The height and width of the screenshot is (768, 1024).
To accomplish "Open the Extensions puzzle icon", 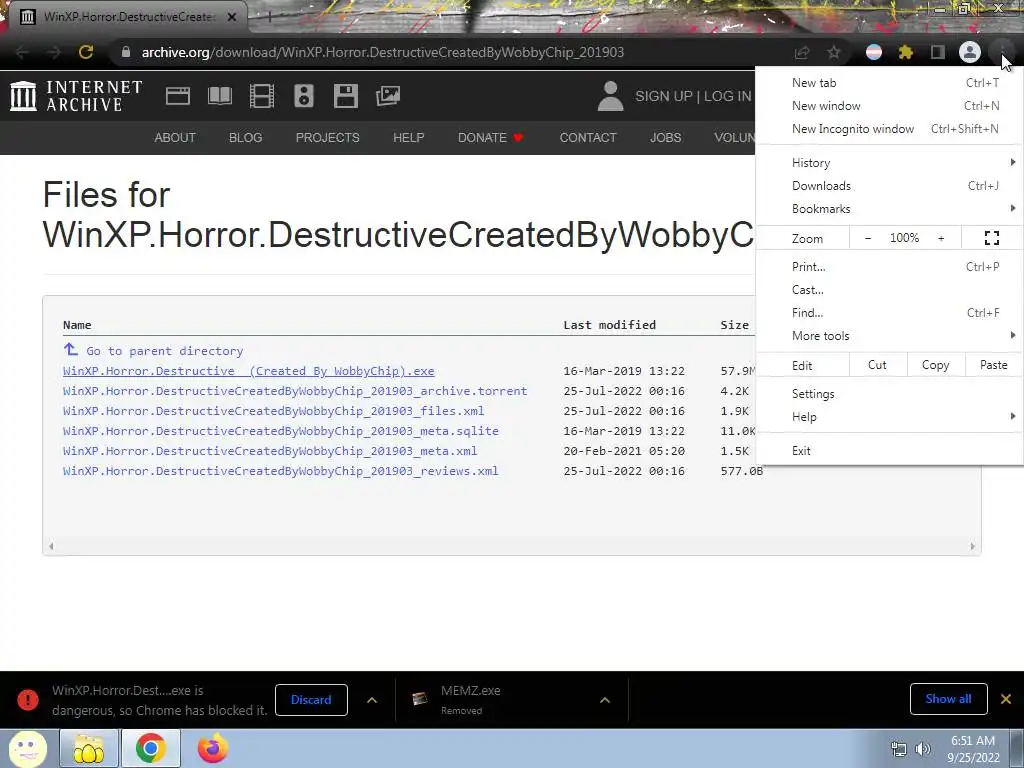I will pyautogui.click(x=905, y=52).
